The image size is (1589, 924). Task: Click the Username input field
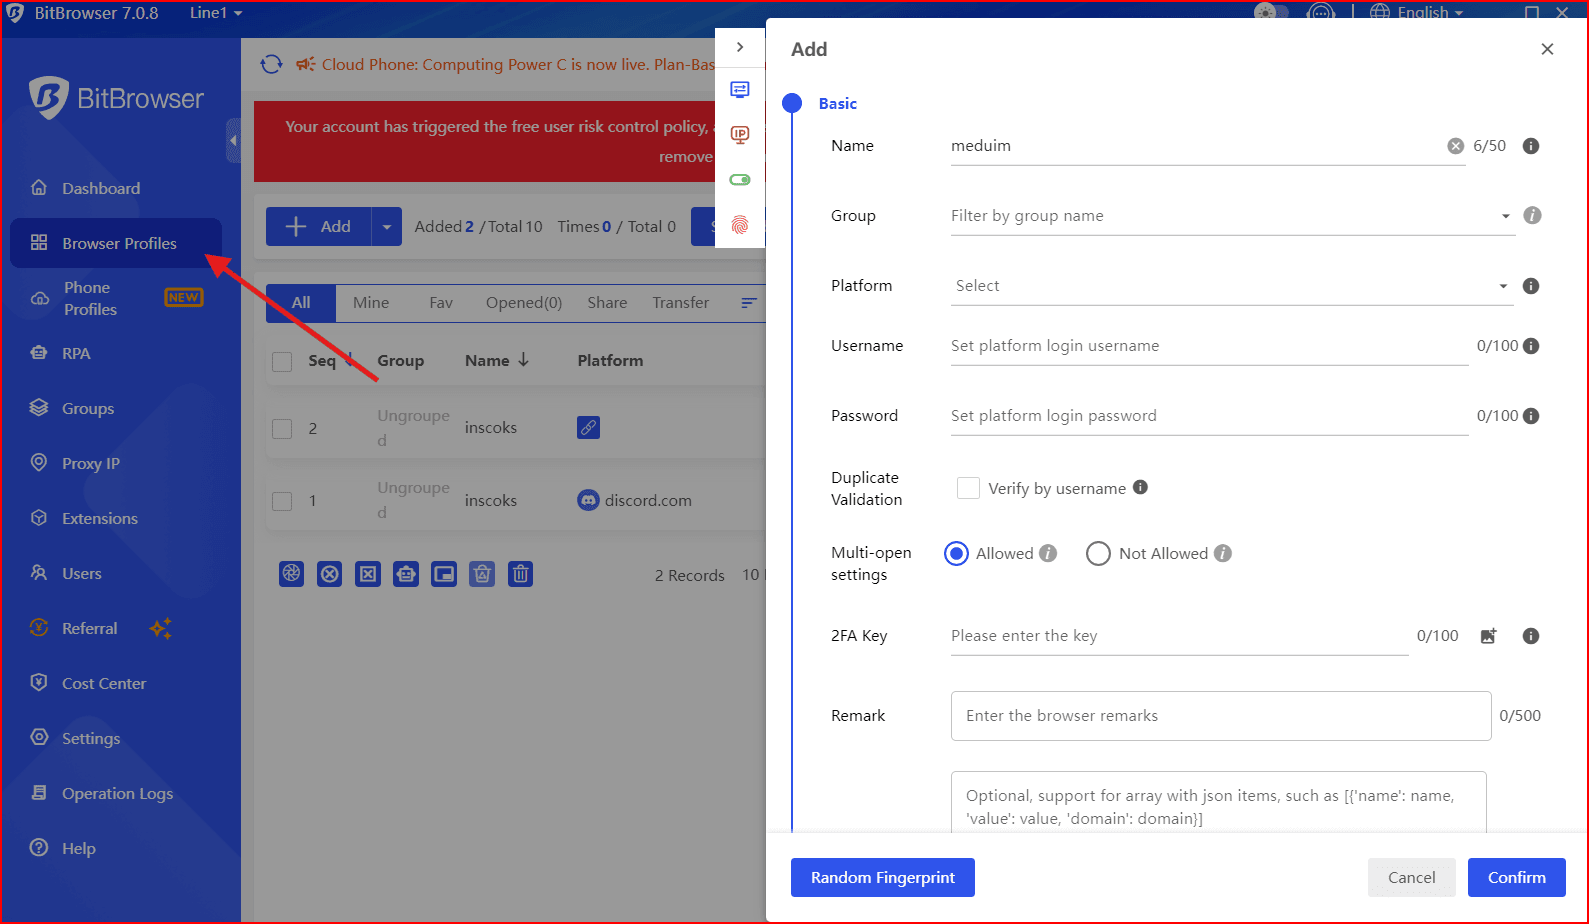pos(1209,346)
